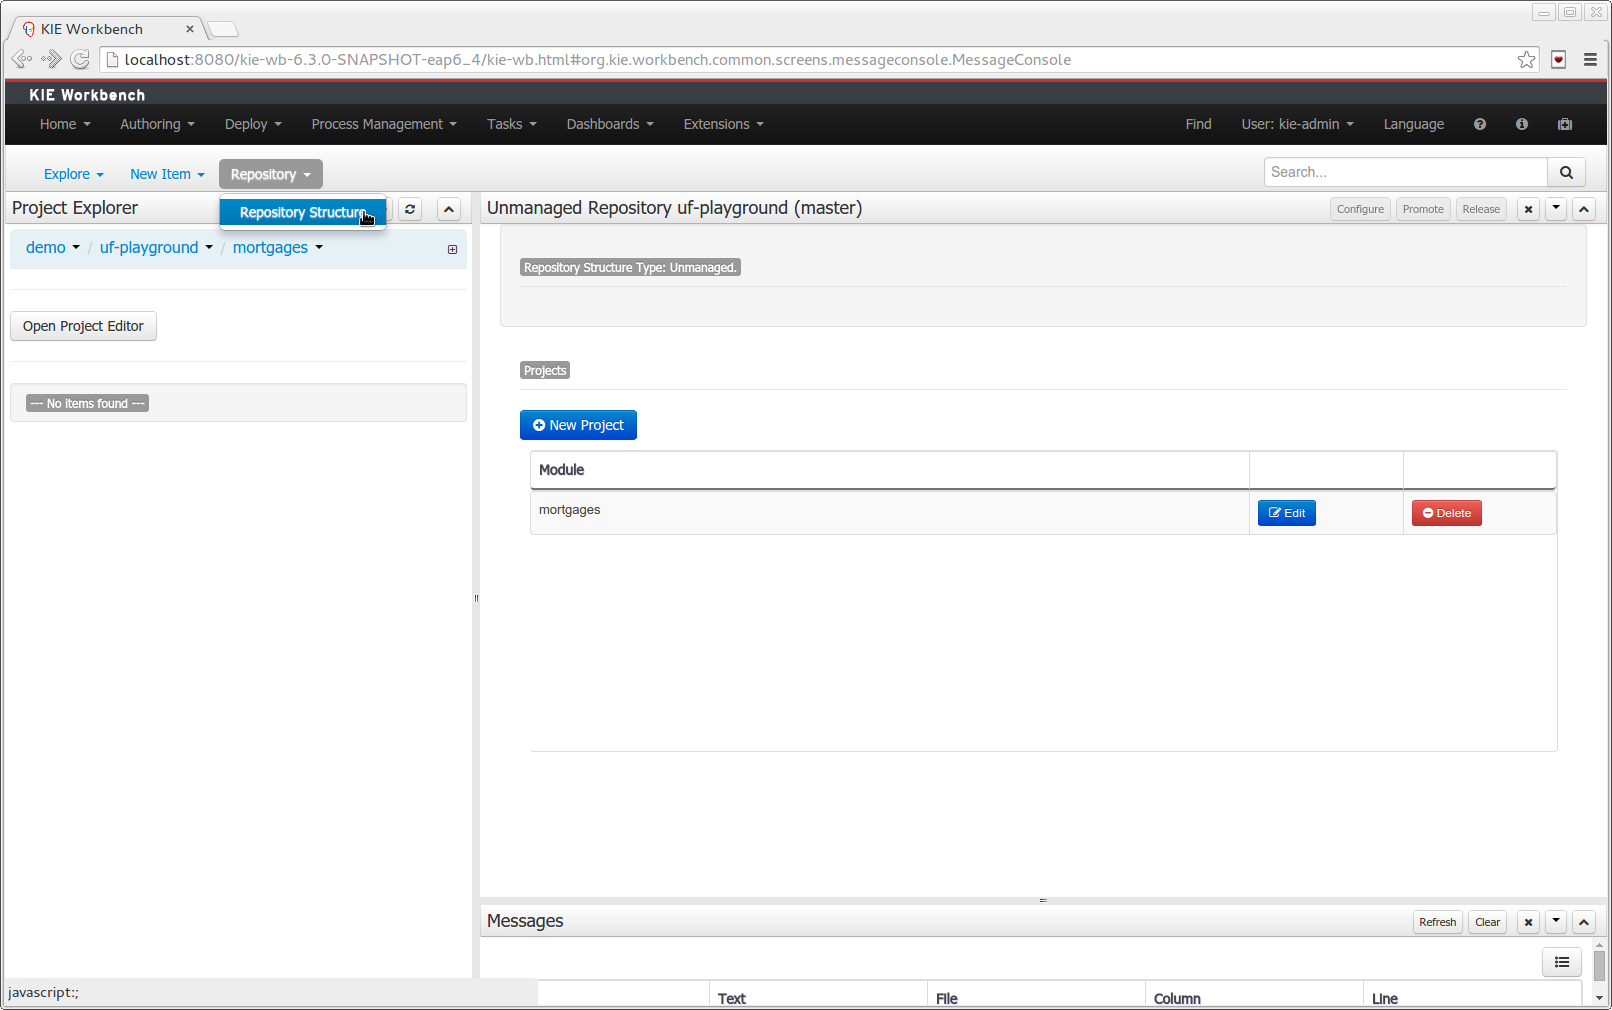
Task: Click the New Project button
Action: (x=578, y=425)
